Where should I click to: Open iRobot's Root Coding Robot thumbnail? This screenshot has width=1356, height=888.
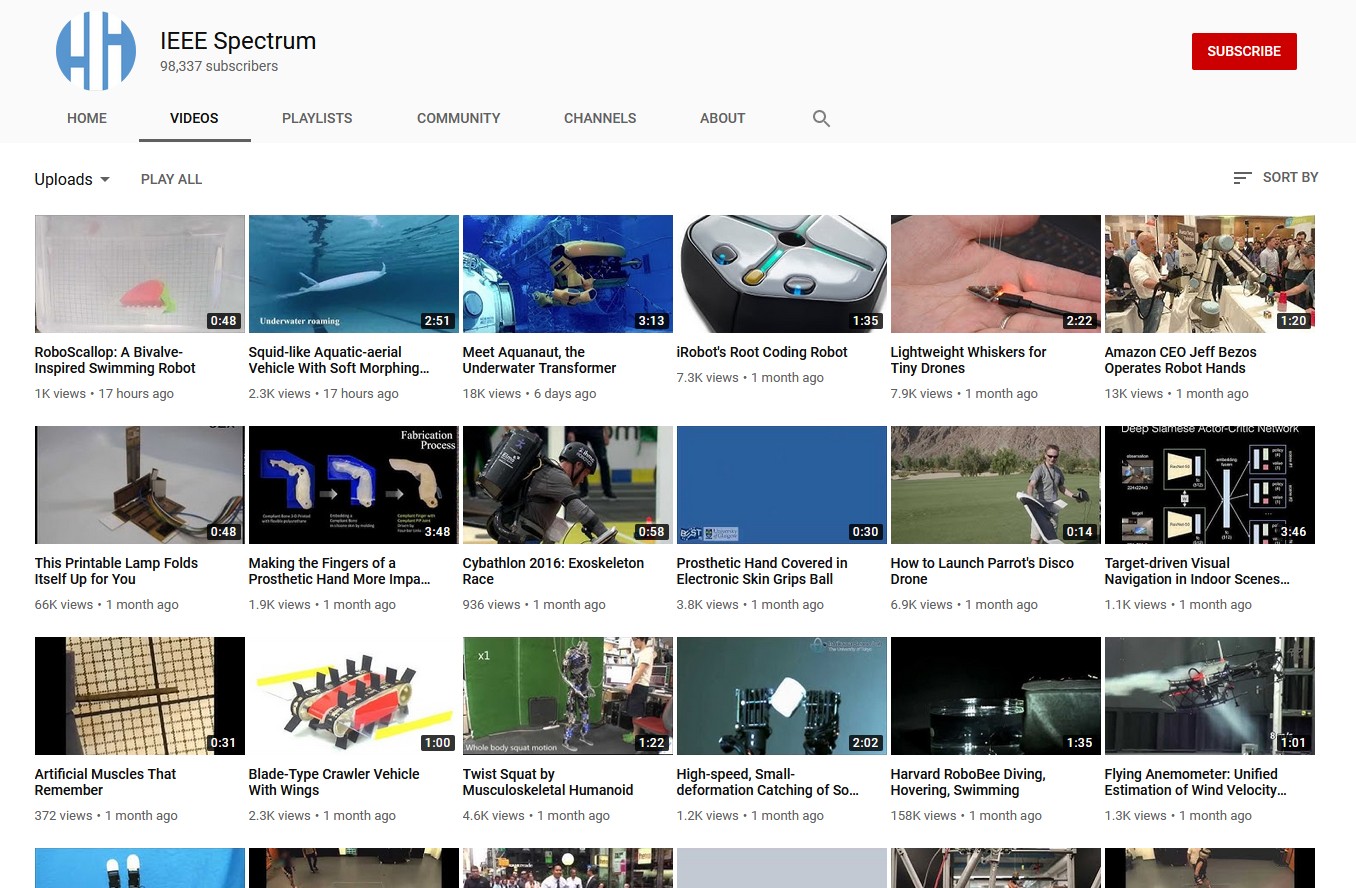[782, 274]
